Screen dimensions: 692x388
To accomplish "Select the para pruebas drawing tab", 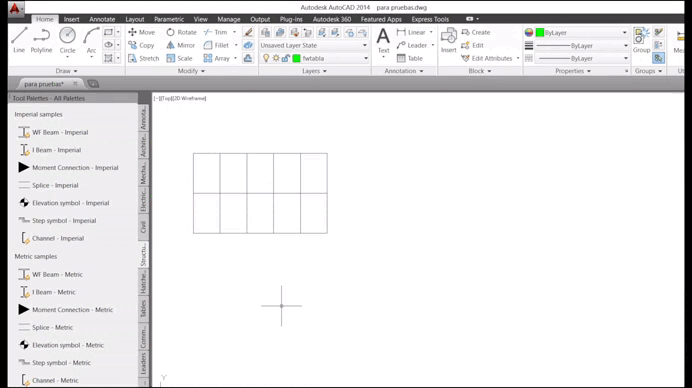I will [x=44, y=84].
